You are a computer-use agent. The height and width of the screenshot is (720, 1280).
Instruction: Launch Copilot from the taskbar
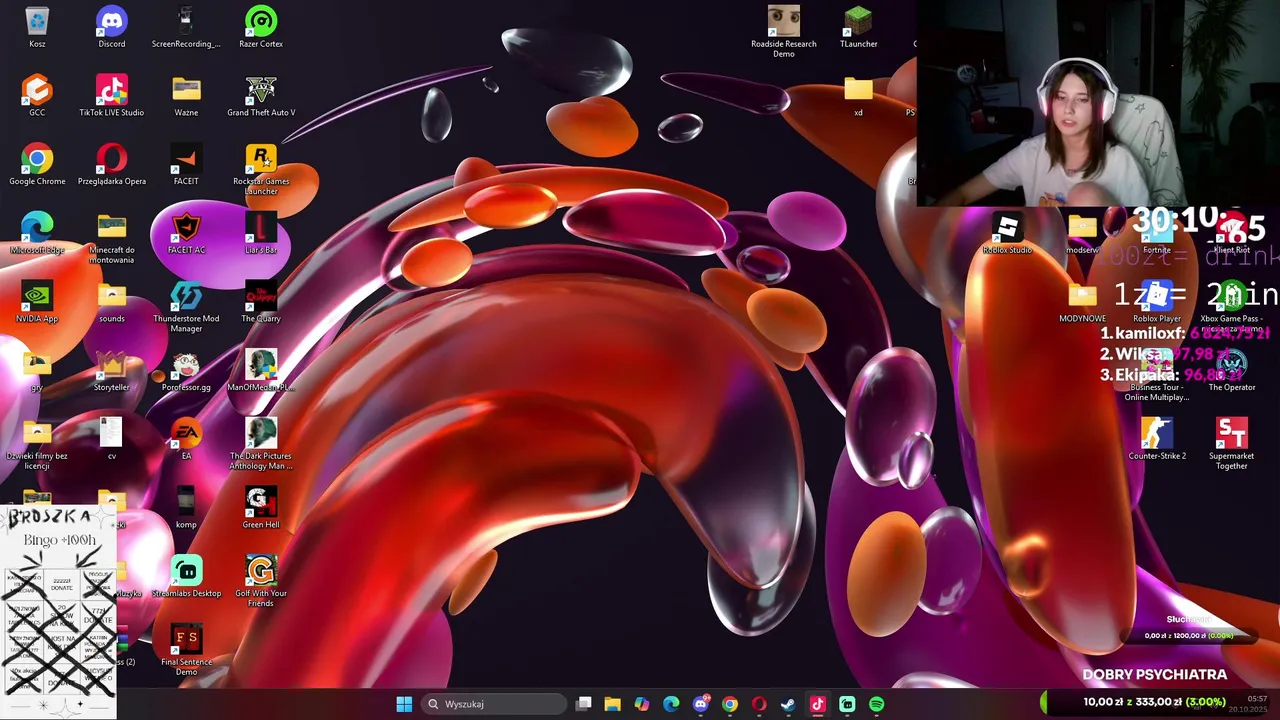pyautogui.click(x=642, y=704)
